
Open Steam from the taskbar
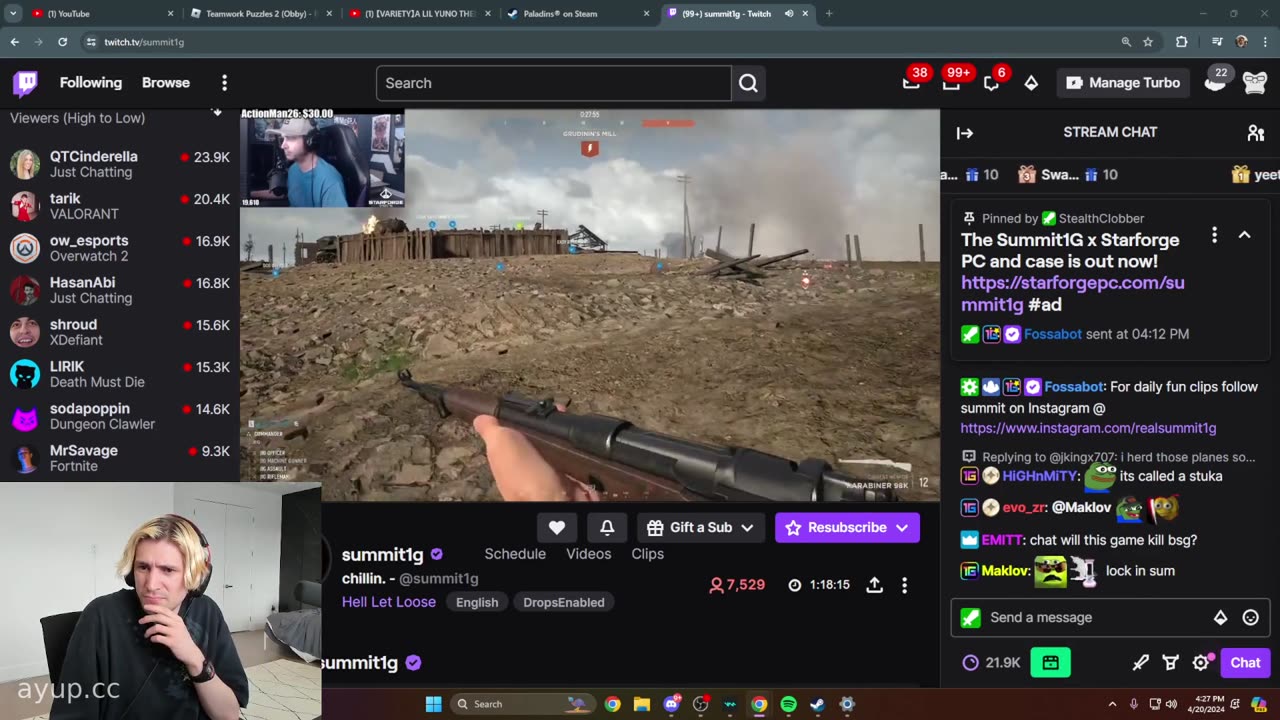click(817, 704)
